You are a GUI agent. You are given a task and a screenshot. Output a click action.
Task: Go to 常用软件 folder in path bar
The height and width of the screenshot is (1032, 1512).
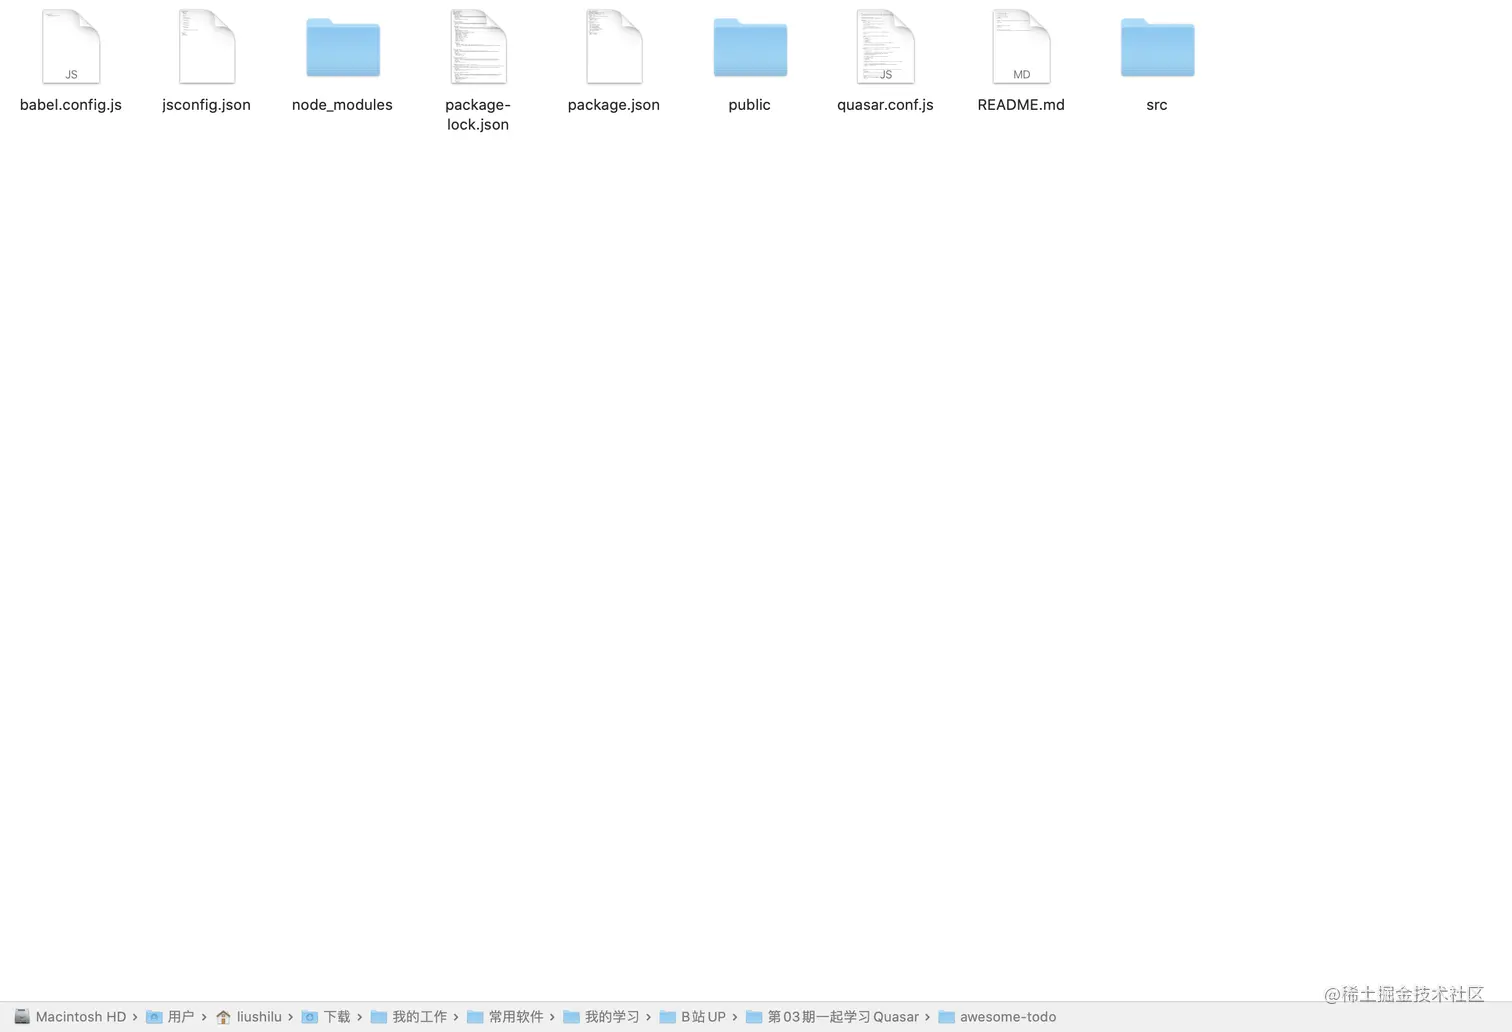(505, 1017)
